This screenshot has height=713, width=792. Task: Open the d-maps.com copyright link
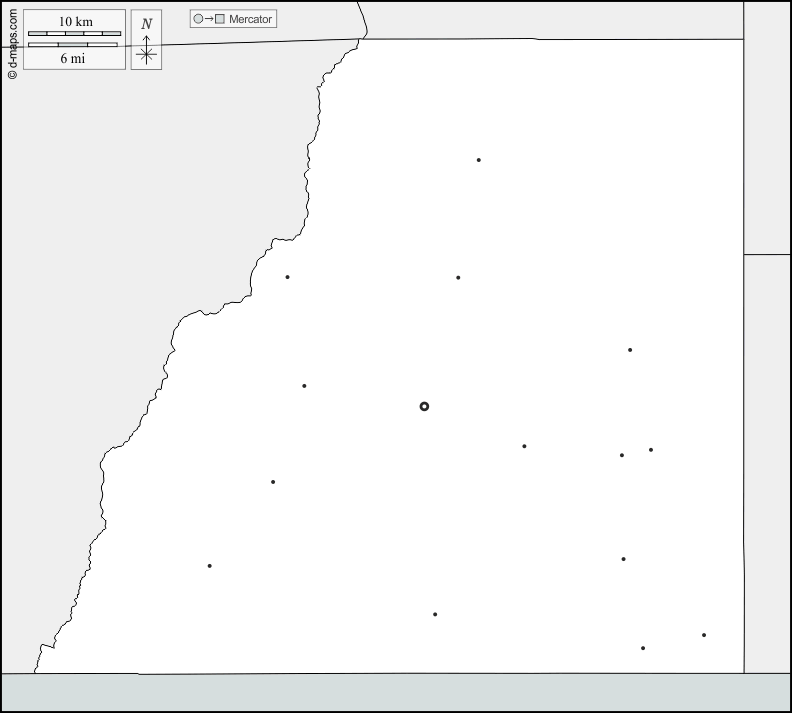click(x=12, y=42)
